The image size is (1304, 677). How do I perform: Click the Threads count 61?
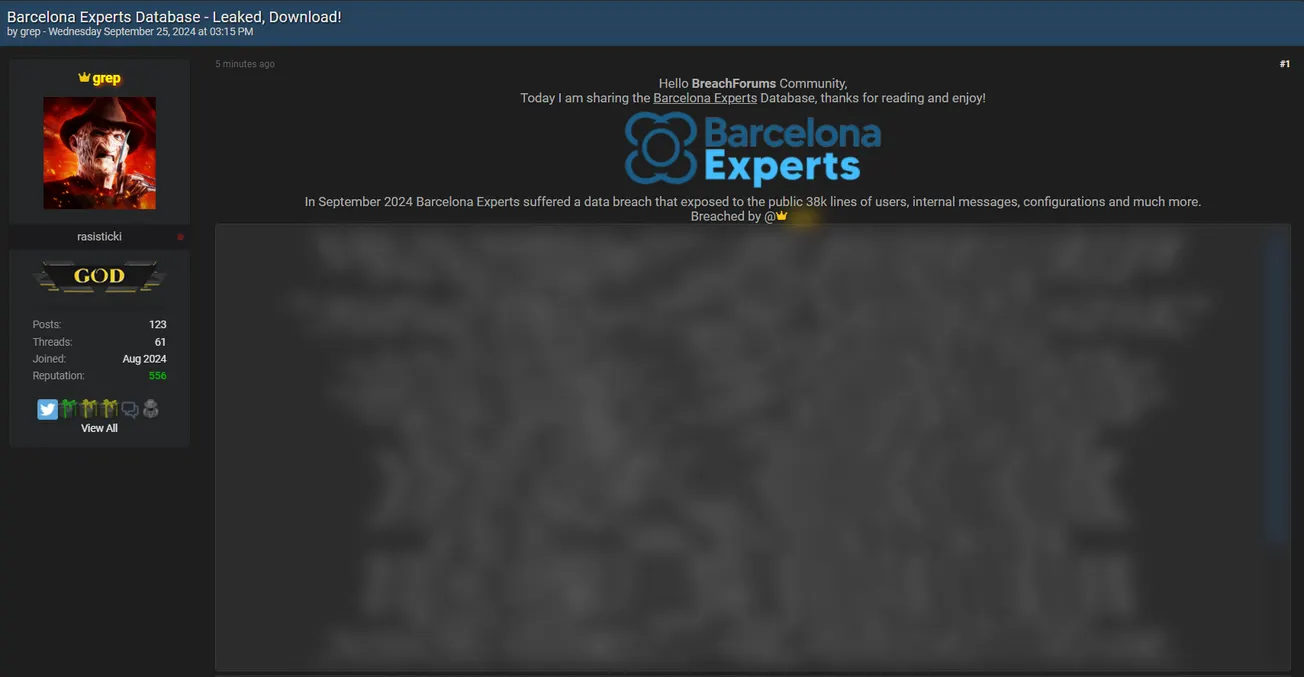pyautogui.click(x=160, y=342)
